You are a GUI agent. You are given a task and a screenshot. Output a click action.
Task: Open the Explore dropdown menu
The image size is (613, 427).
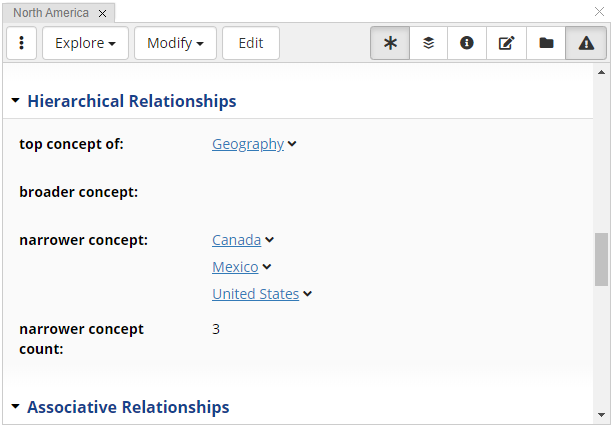click(x=85, y=44)
